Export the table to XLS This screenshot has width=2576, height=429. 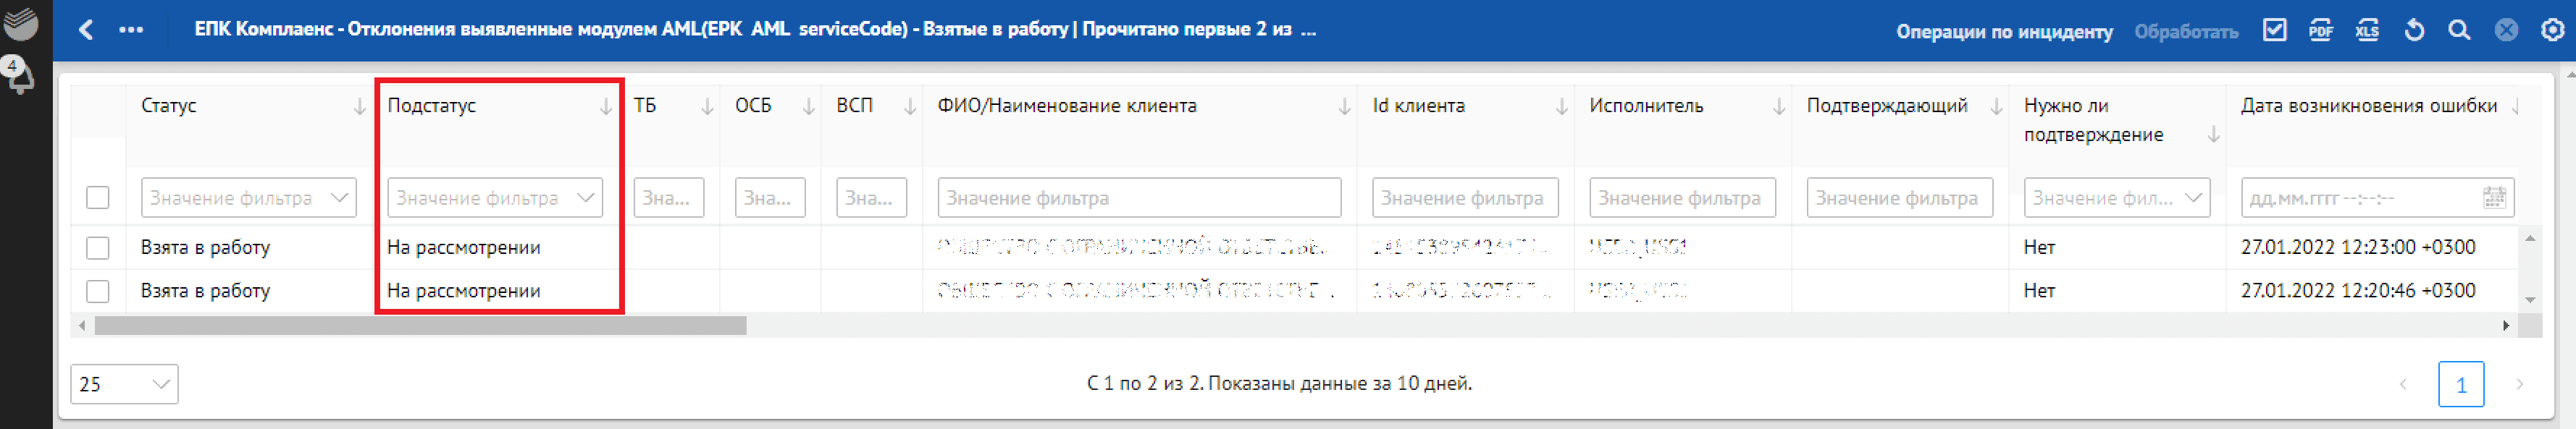coord(2367,30)
